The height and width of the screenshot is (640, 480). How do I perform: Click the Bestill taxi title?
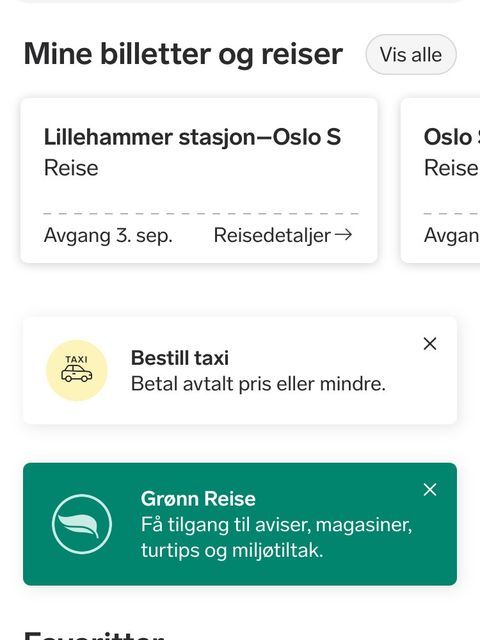180,358
